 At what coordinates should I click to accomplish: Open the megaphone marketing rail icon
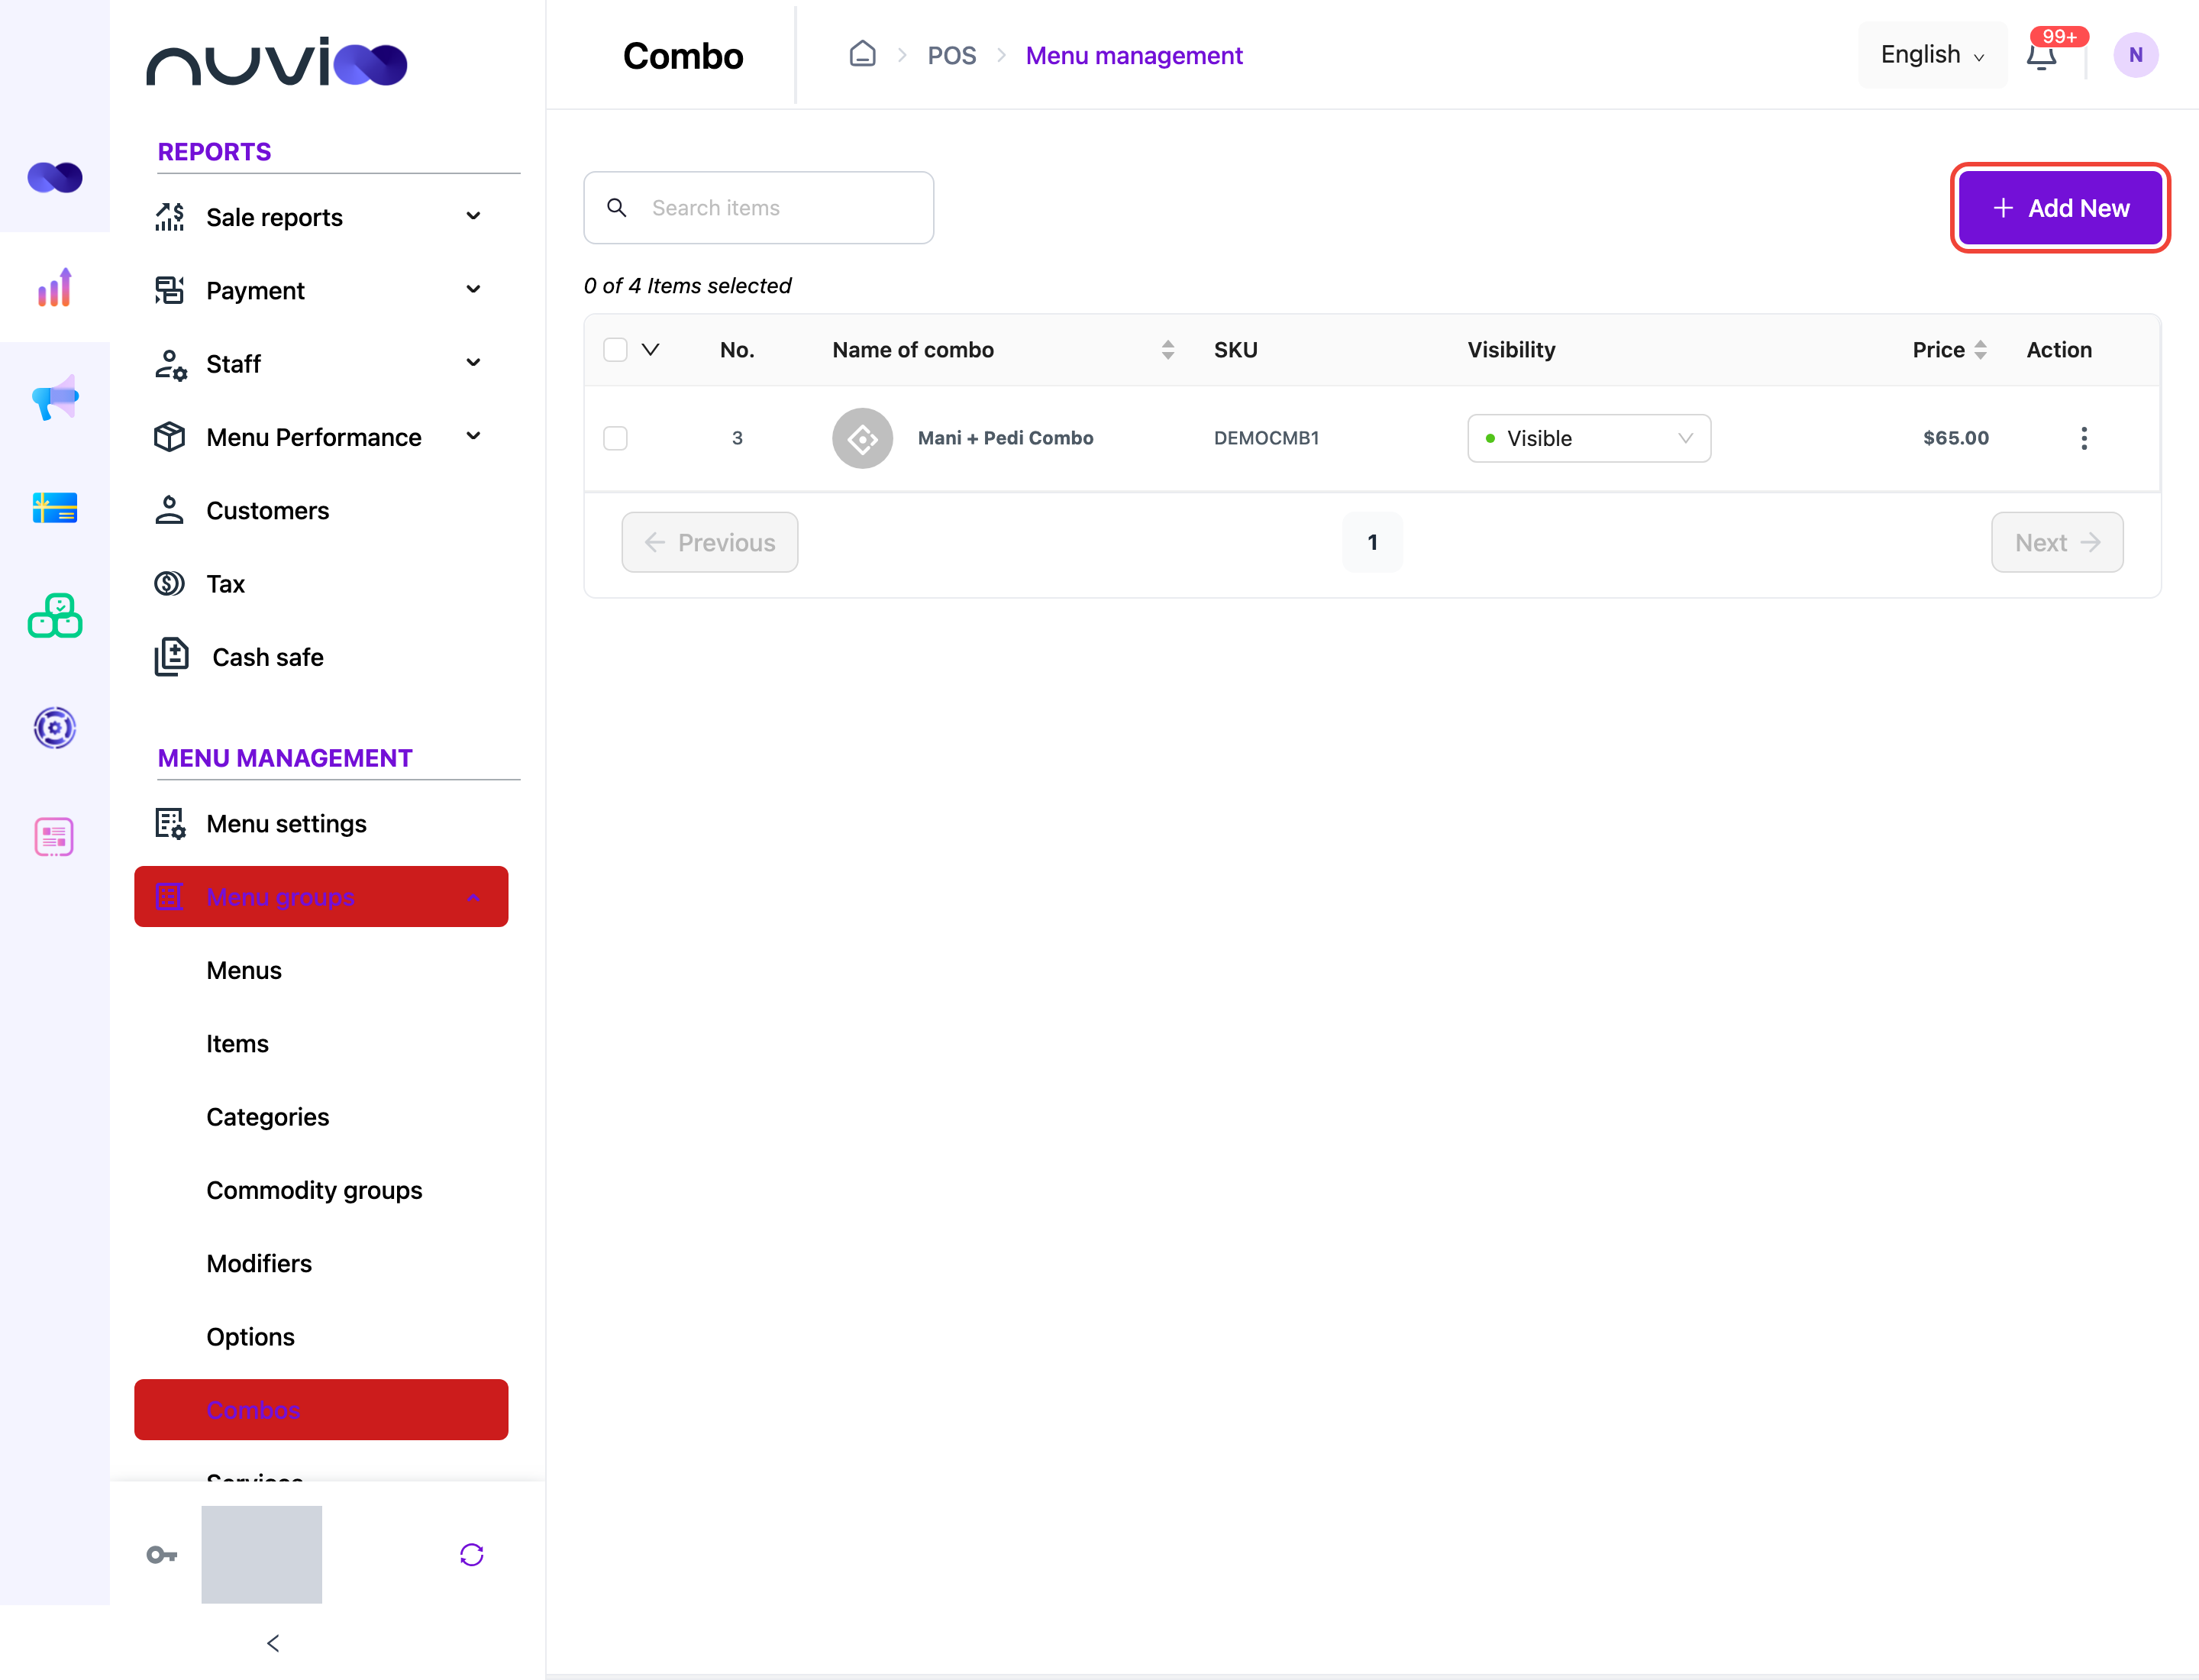coord(55,398)
